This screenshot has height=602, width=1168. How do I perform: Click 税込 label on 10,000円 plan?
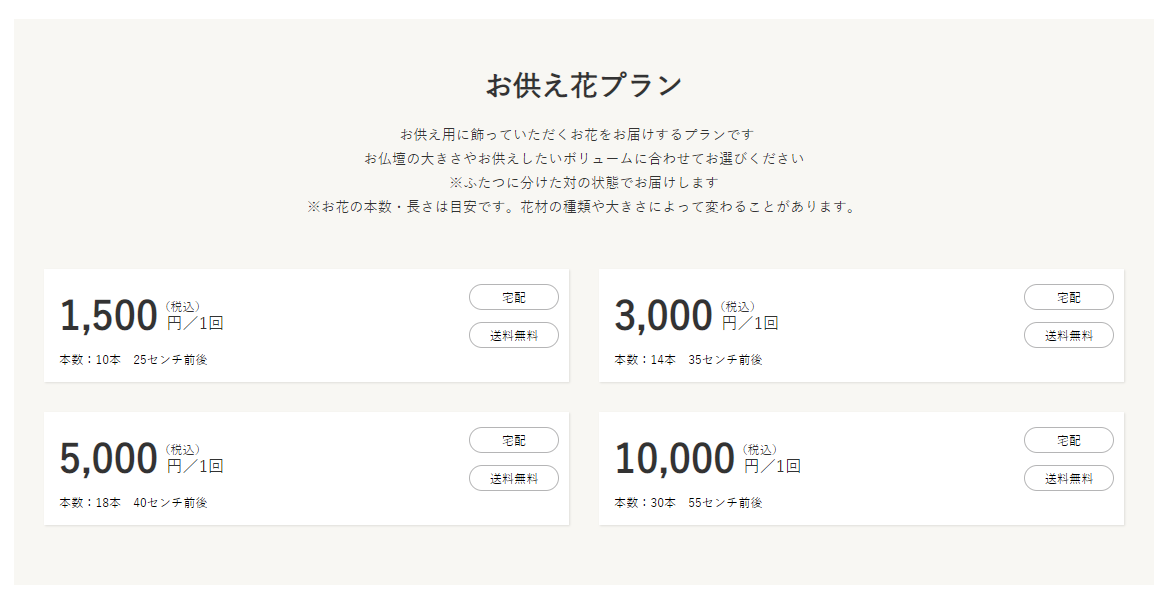pos(760,449)
